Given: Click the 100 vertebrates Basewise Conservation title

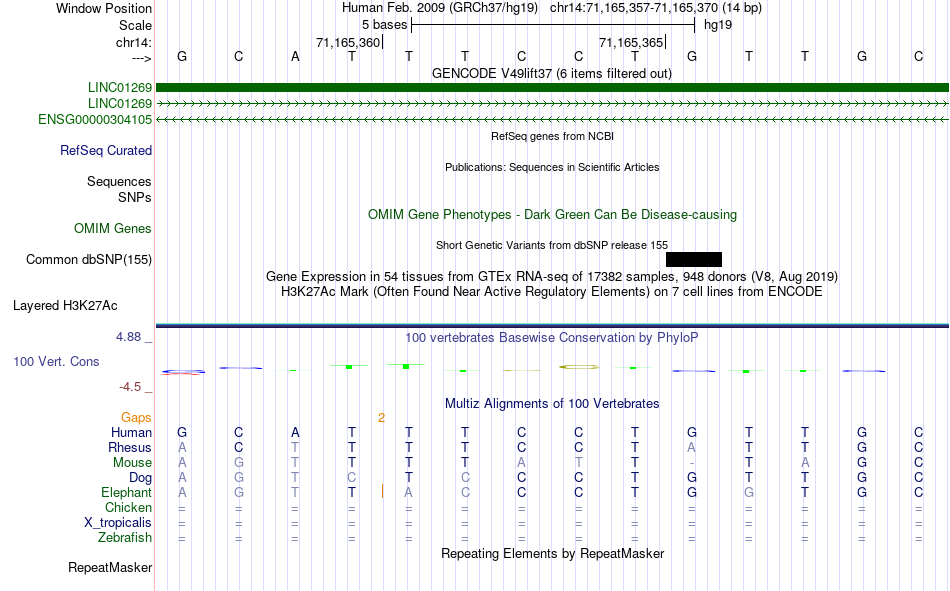Looking at the screenshot, I should [551, 338].
